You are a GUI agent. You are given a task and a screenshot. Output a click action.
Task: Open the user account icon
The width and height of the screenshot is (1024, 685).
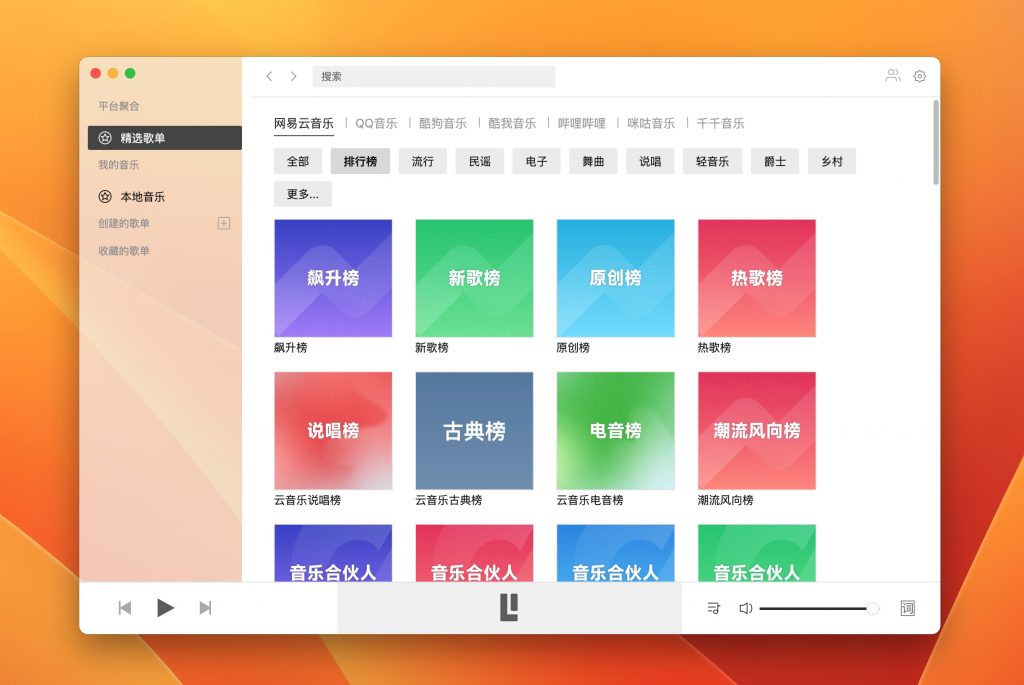click(x=893, y=76)
